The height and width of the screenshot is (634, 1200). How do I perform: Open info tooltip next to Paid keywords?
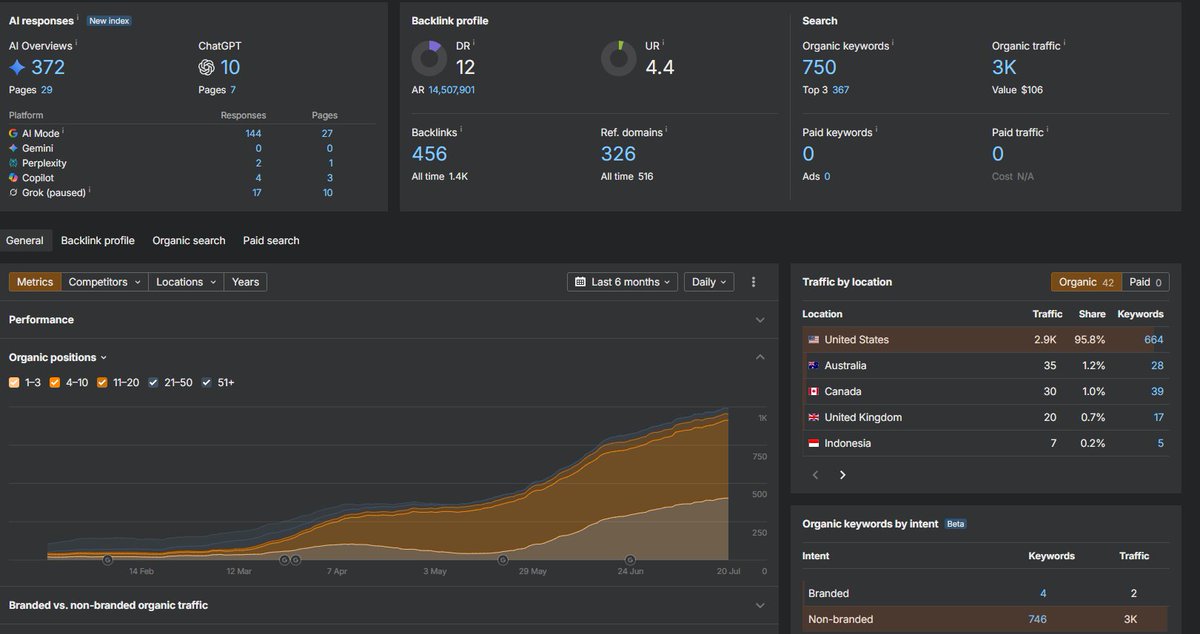tap(878, 130)
